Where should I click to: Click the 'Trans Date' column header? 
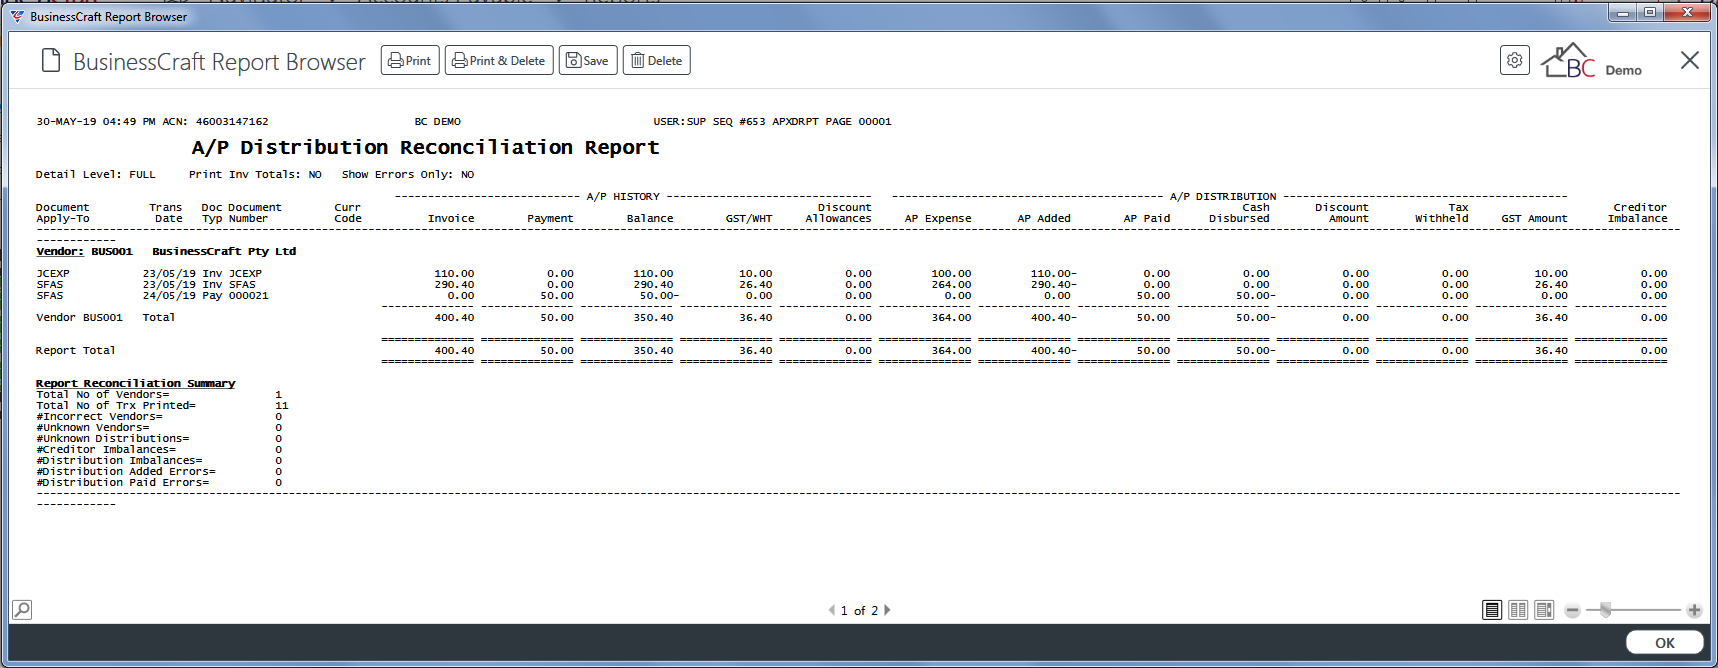[166, 213]
